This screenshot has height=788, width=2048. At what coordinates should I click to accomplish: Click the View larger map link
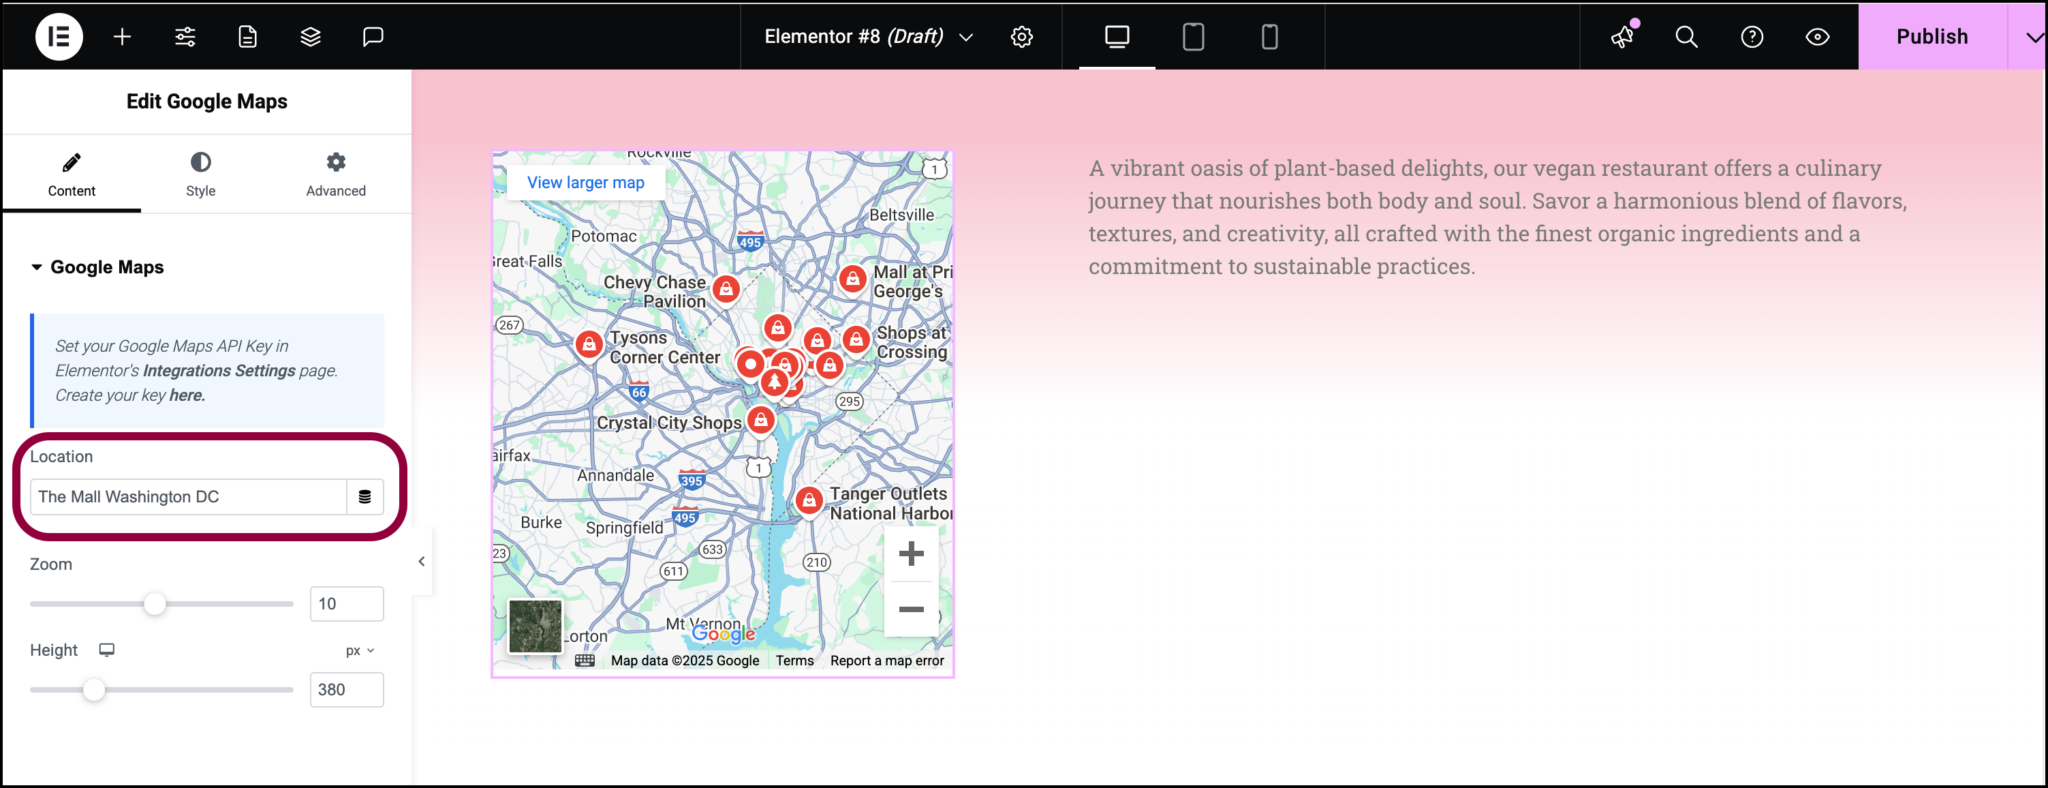586,182
